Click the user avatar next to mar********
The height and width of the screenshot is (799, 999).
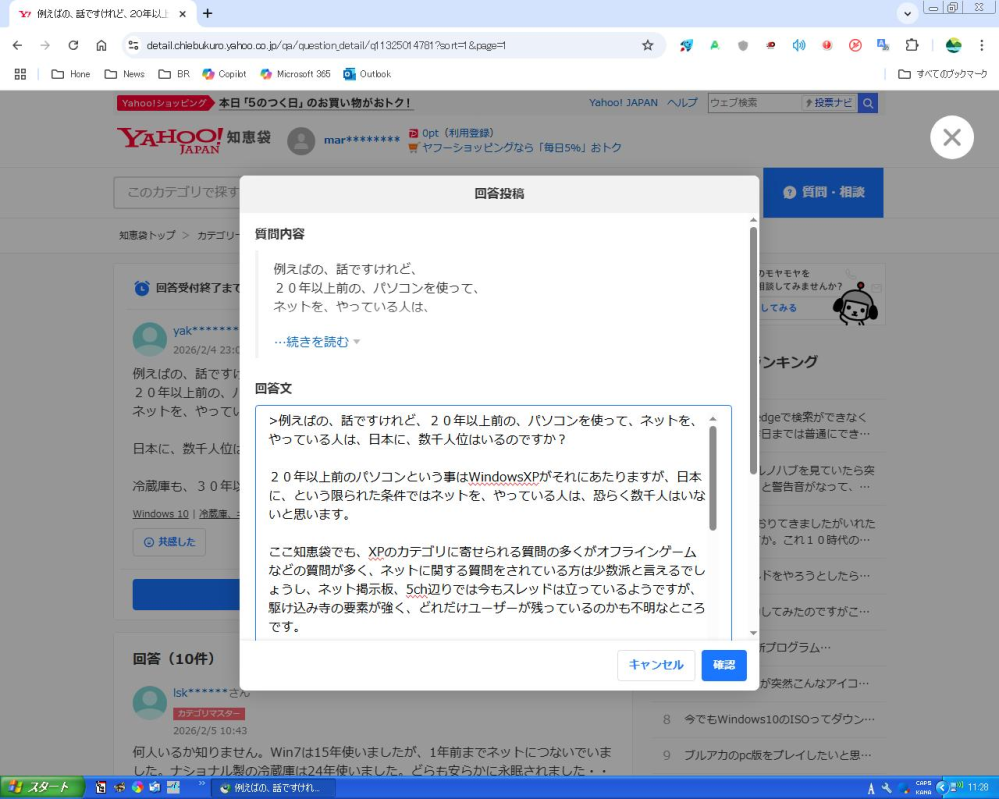(x=301, y=141)
